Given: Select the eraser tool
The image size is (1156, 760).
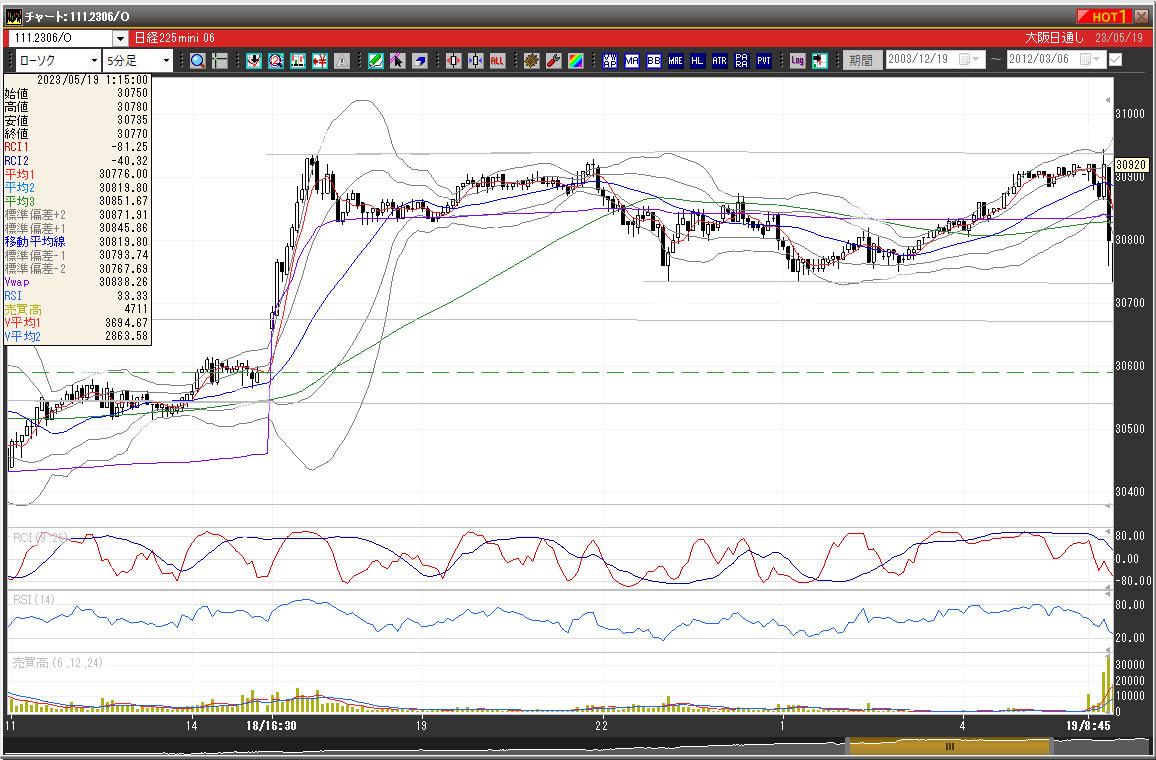Looking at the screenshot, I should tap(419, 60).
